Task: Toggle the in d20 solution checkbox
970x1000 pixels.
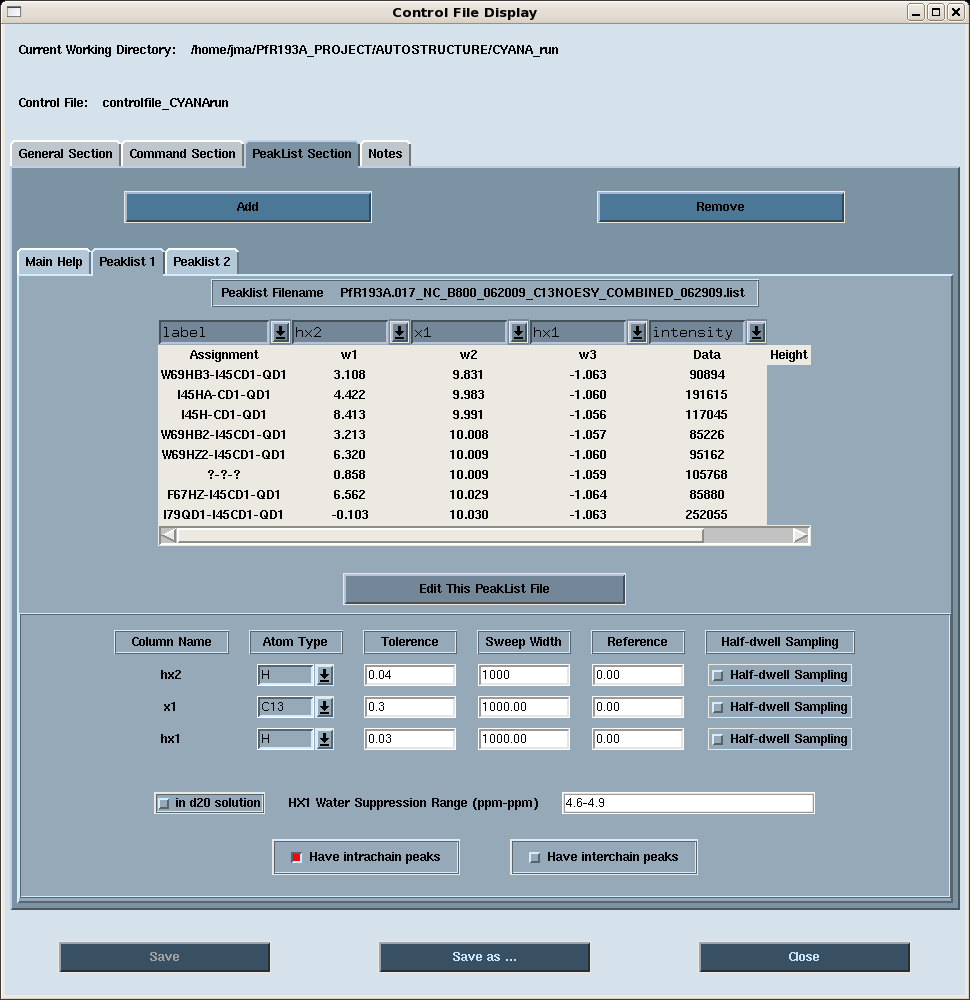Action: 164,803
